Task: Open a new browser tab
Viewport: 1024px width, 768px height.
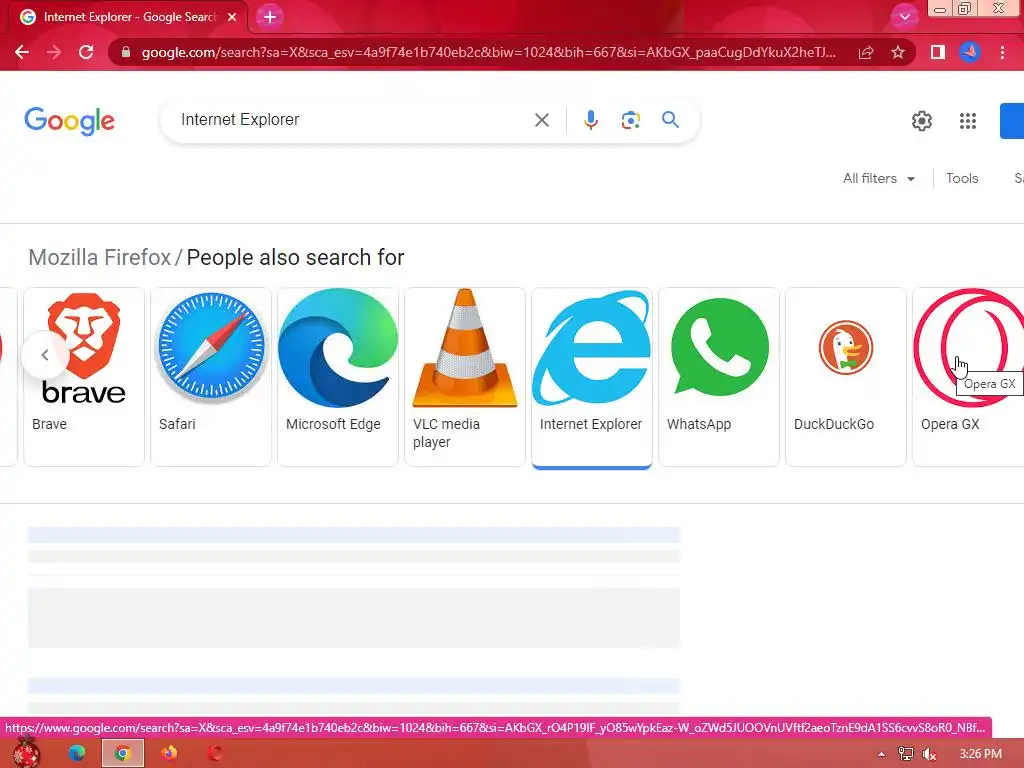Action: pyautogui.click(x=270, y=17)
